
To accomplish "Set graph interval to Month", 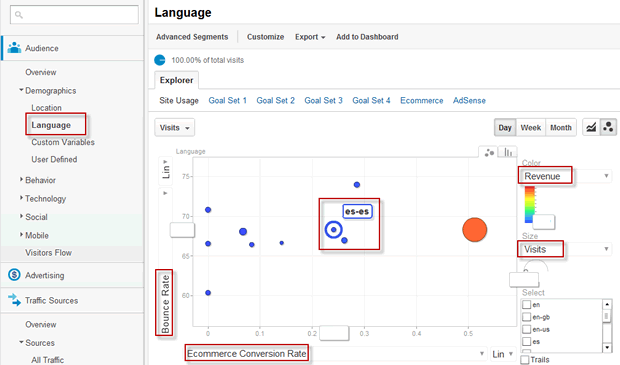I will [x=561, y=127].
